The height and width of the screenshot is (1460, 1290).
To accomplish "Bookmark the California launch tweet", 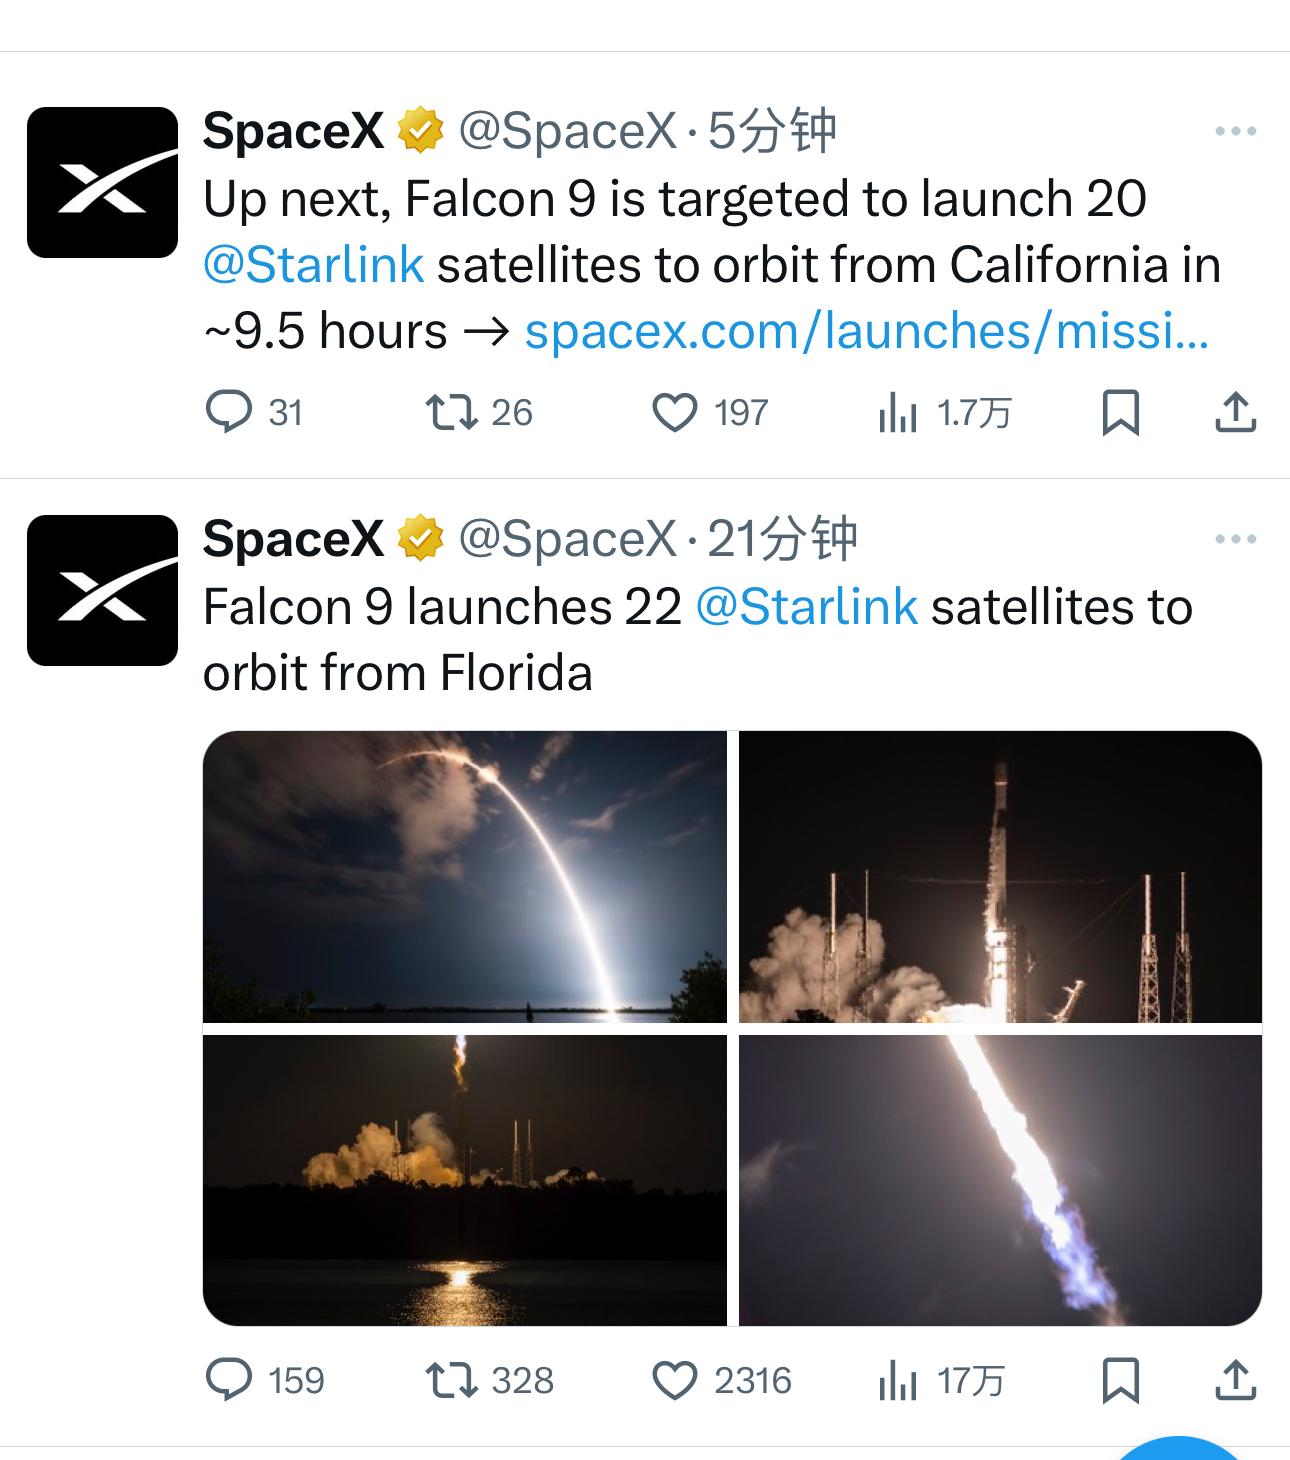I will pyautogui.click(x=1120, y=412).
